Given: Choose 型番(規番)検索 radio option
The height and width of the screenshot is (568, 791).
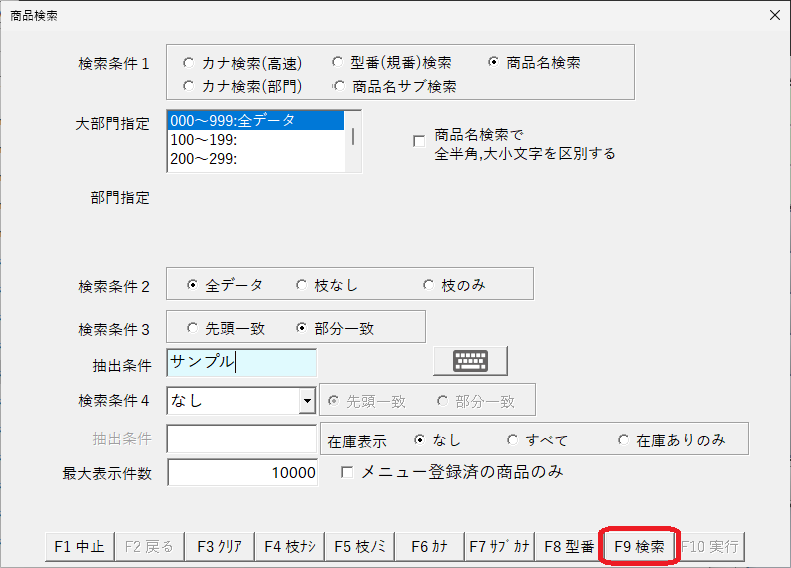Looking at the screenshot, I should tap(339, 62).
